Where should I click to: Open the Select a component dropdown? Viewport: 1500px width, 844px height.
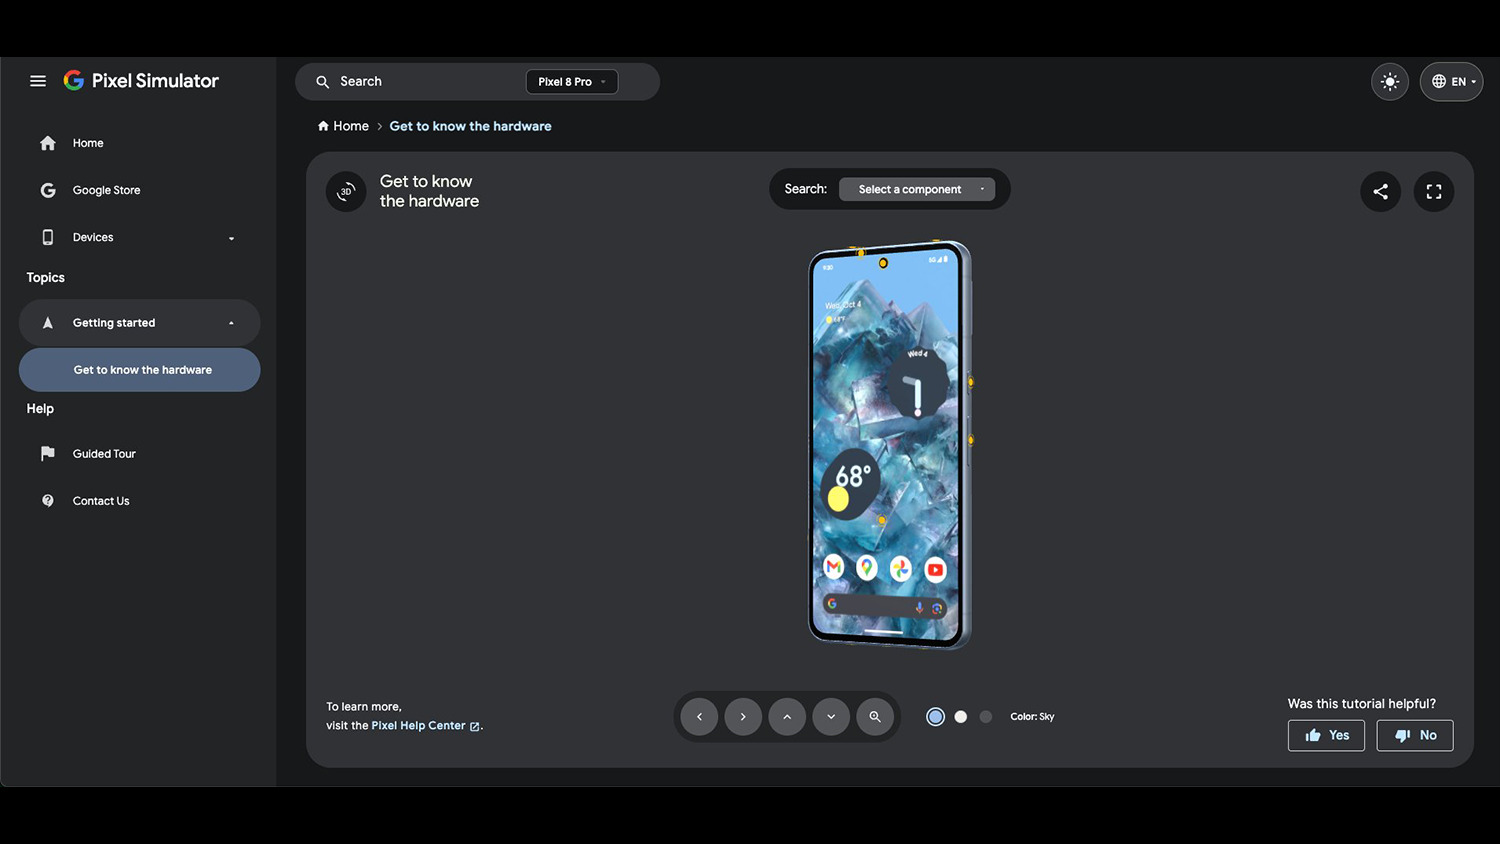click(x=916, y=189)
